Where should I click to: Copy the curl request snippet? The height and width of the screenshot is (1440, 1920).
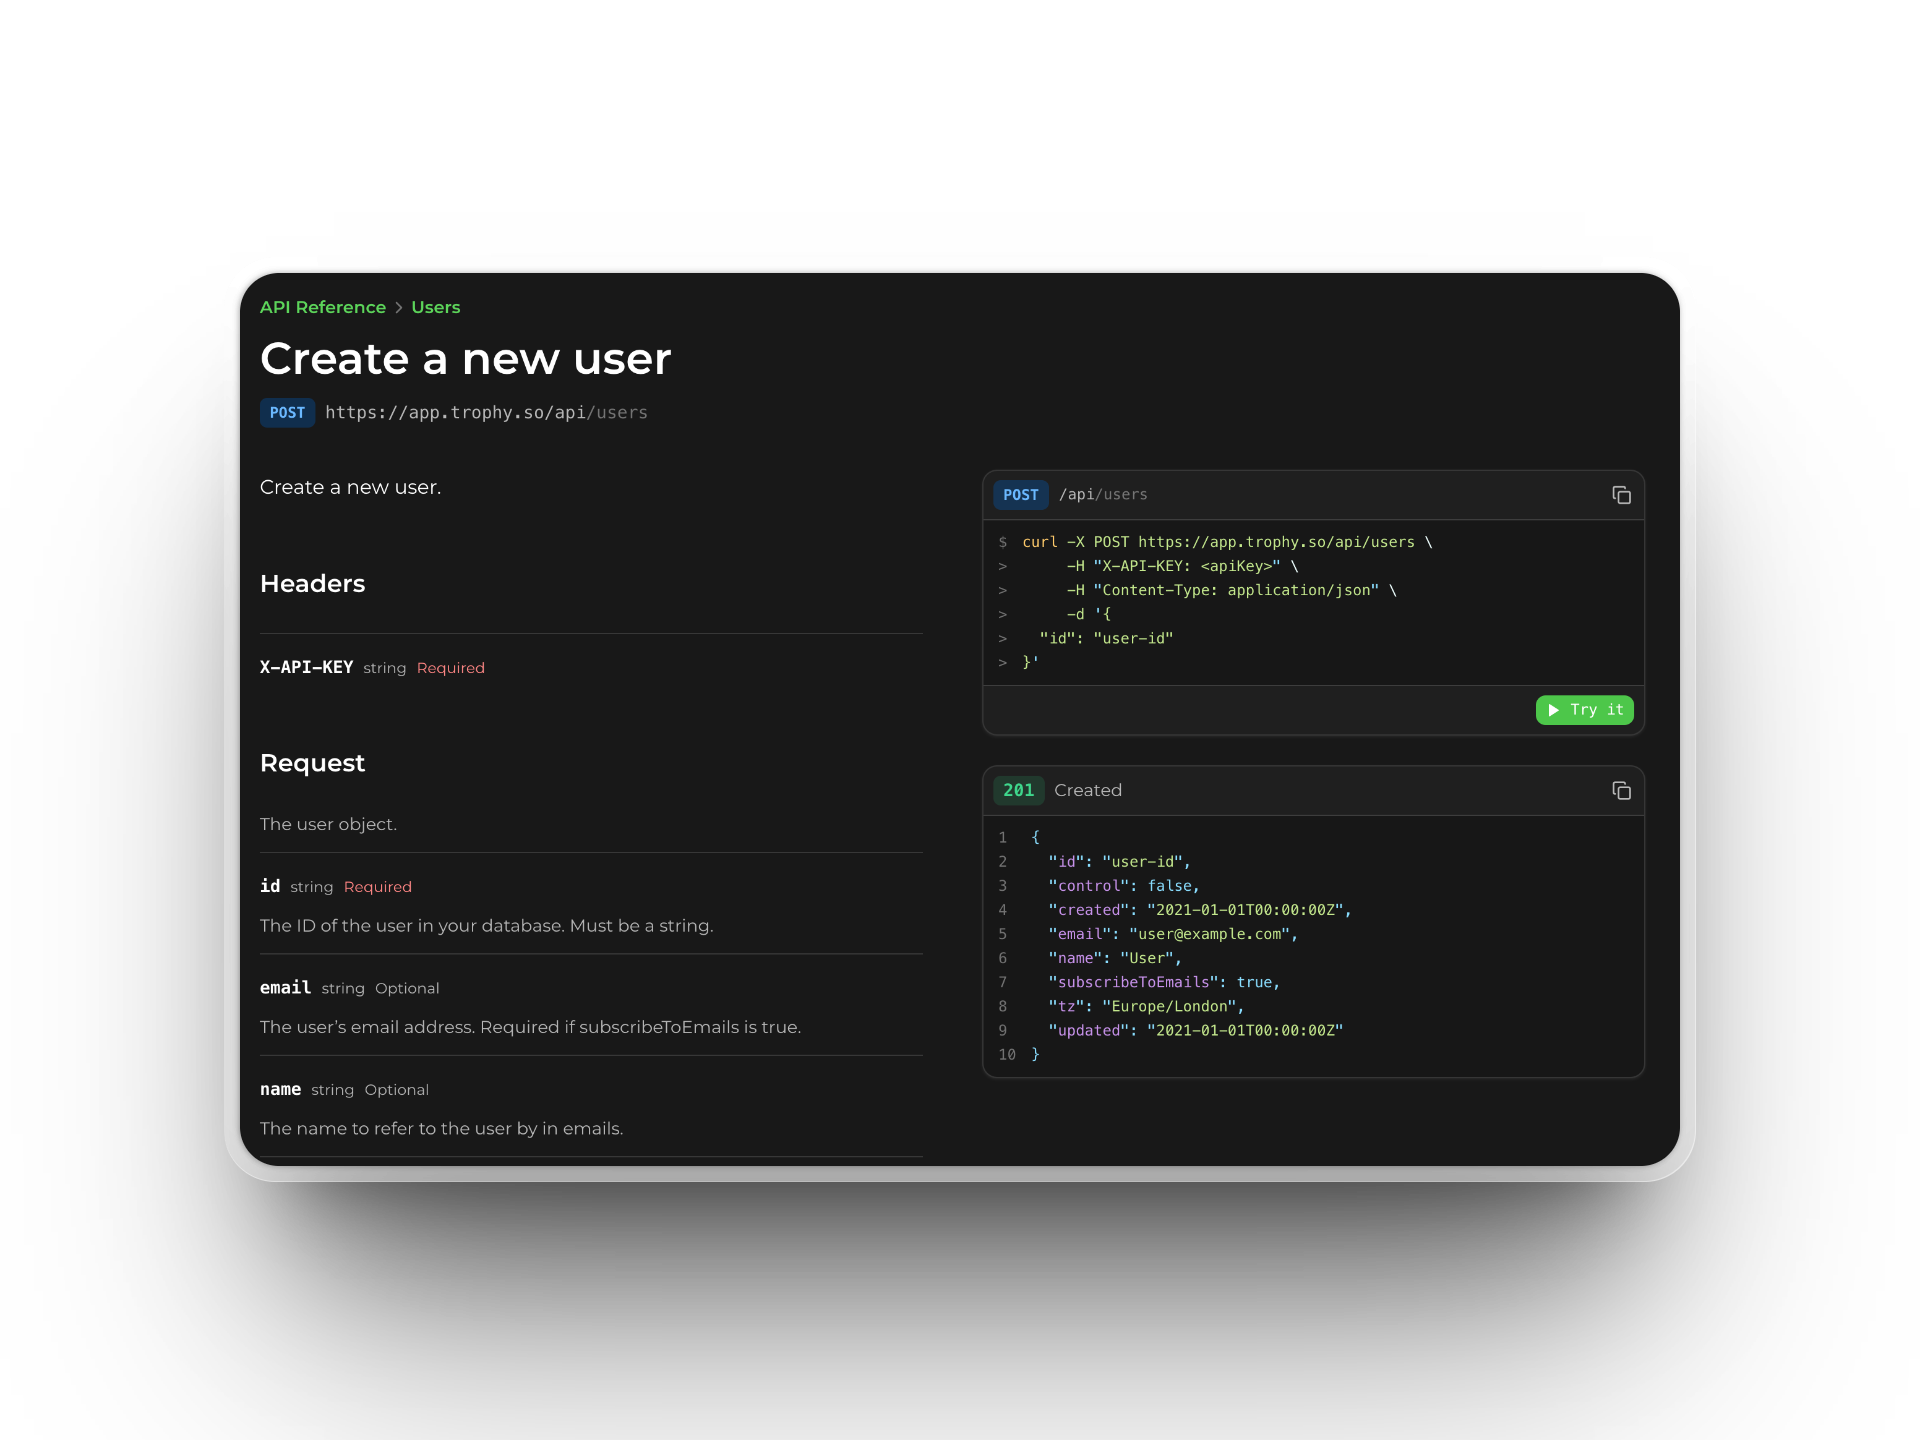point(1620,495)
